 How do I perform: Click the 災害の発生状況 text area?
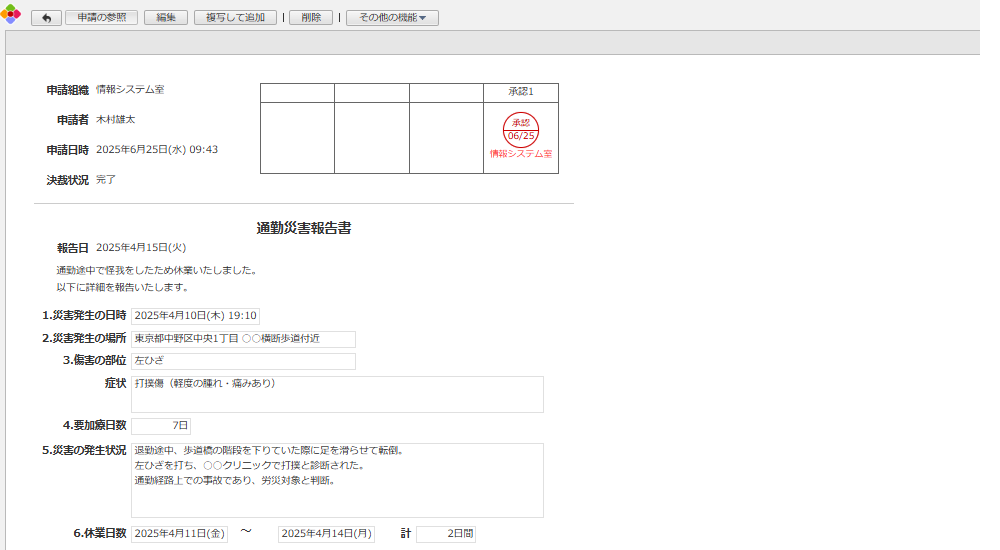(x=337, y=480)
